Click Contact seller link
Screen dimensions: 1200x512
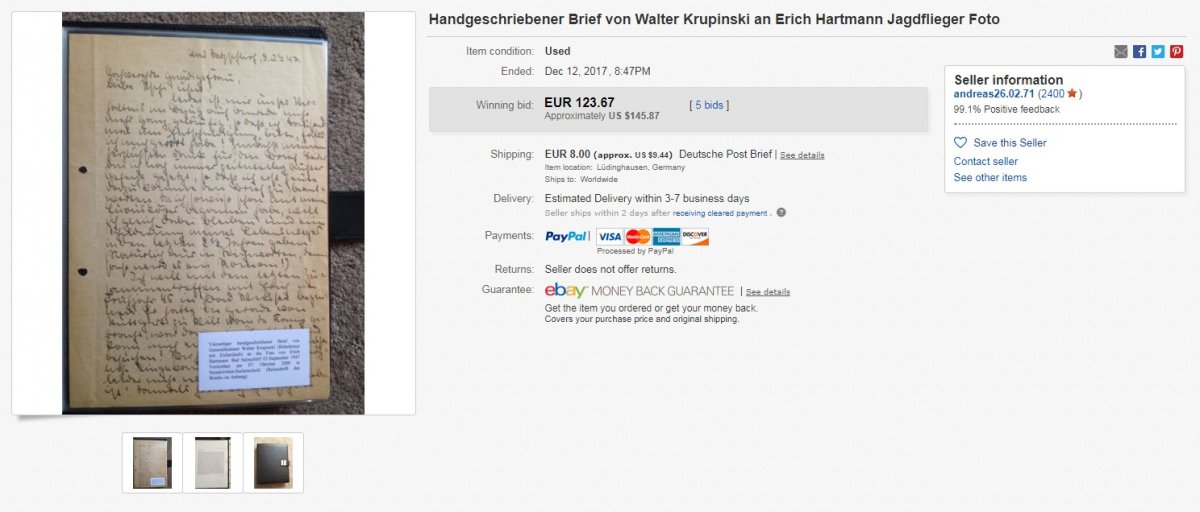[986, 161]
